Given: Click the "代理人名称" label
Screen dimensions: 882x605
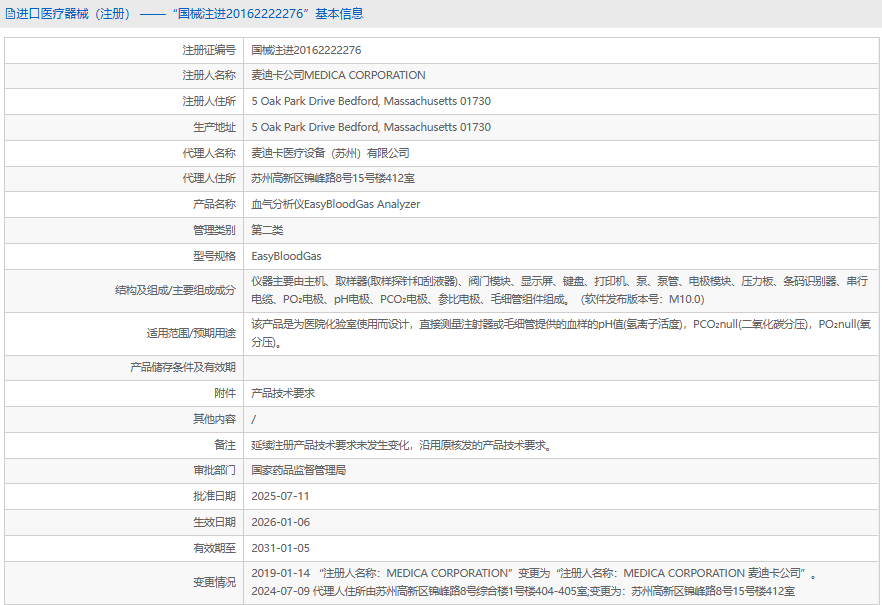Looking at the screenshot, I should click(209, 153).
